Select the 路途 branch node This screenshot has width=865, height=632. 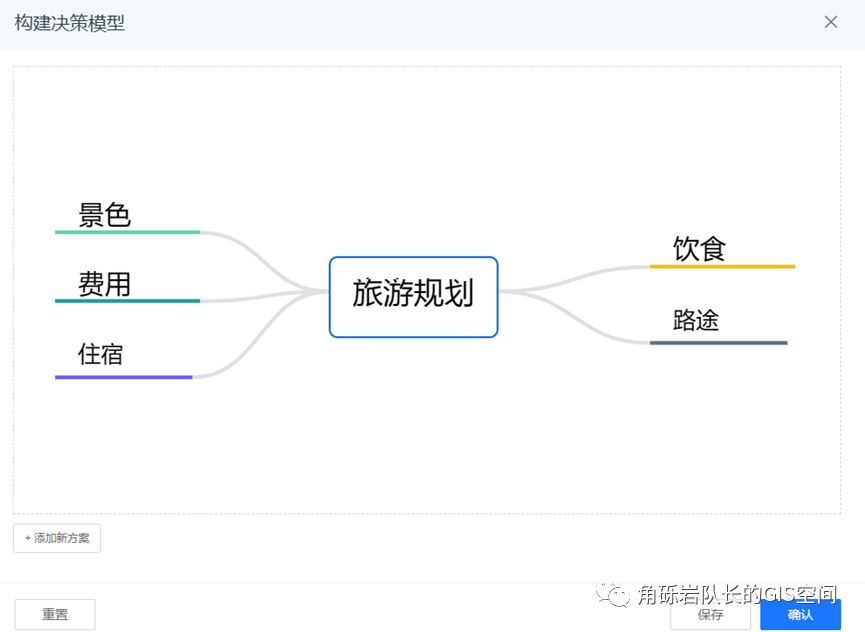click(x=695, y=320)
